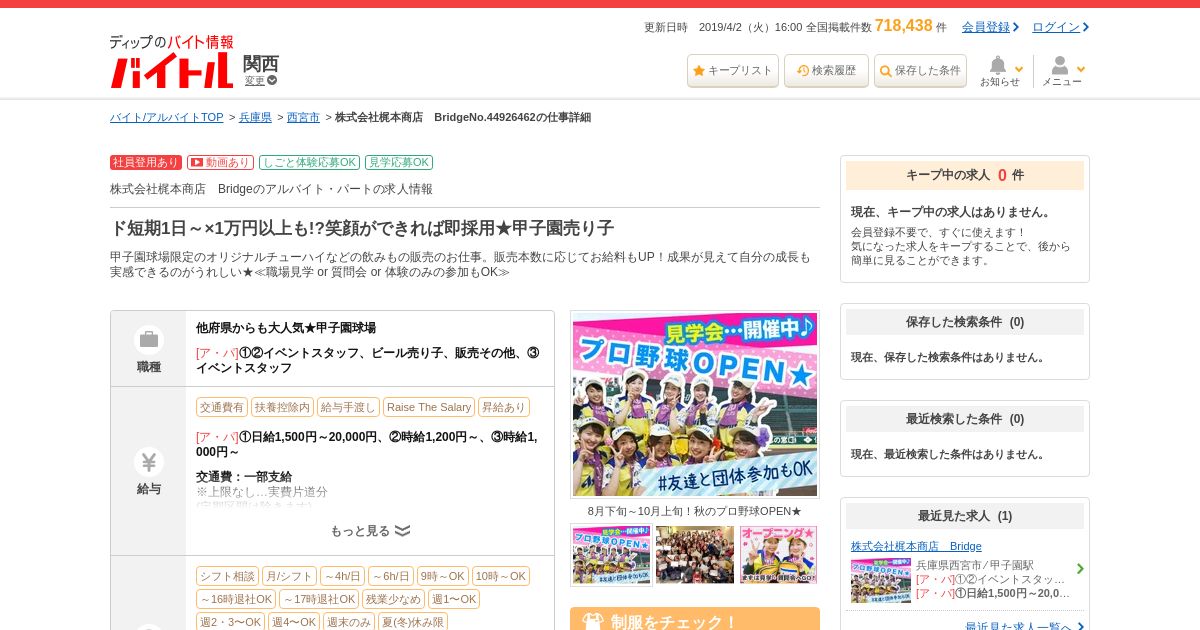Click the 給与 yen icon
The height and width of the screenshot is (630, 1200).
[149, 462]
